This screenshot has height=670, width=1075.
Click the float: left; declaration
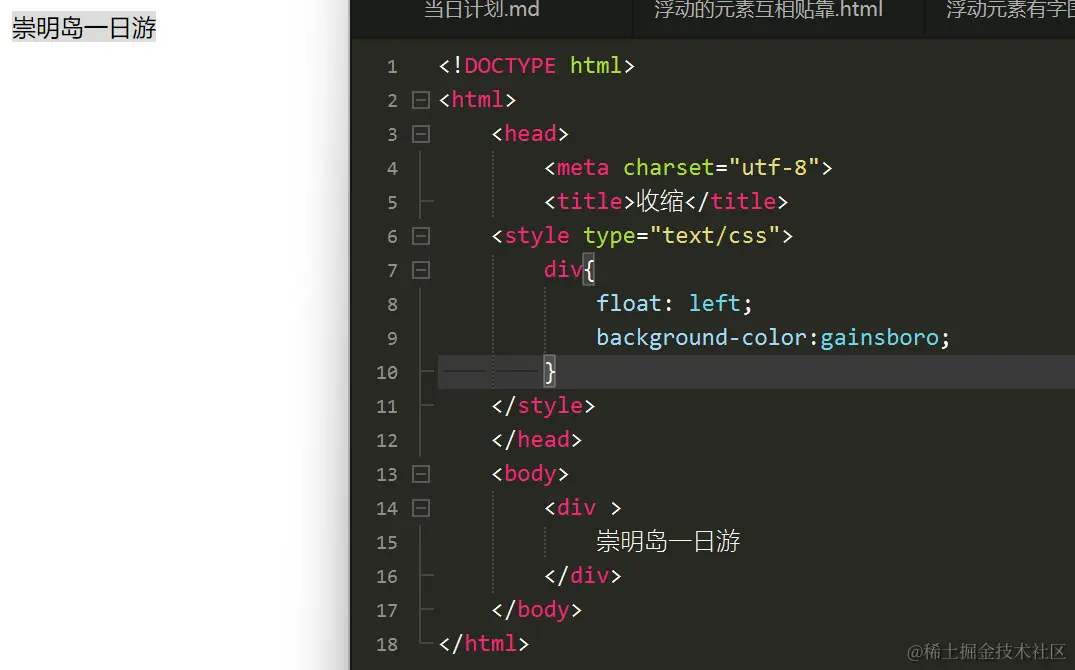point(674,303)
